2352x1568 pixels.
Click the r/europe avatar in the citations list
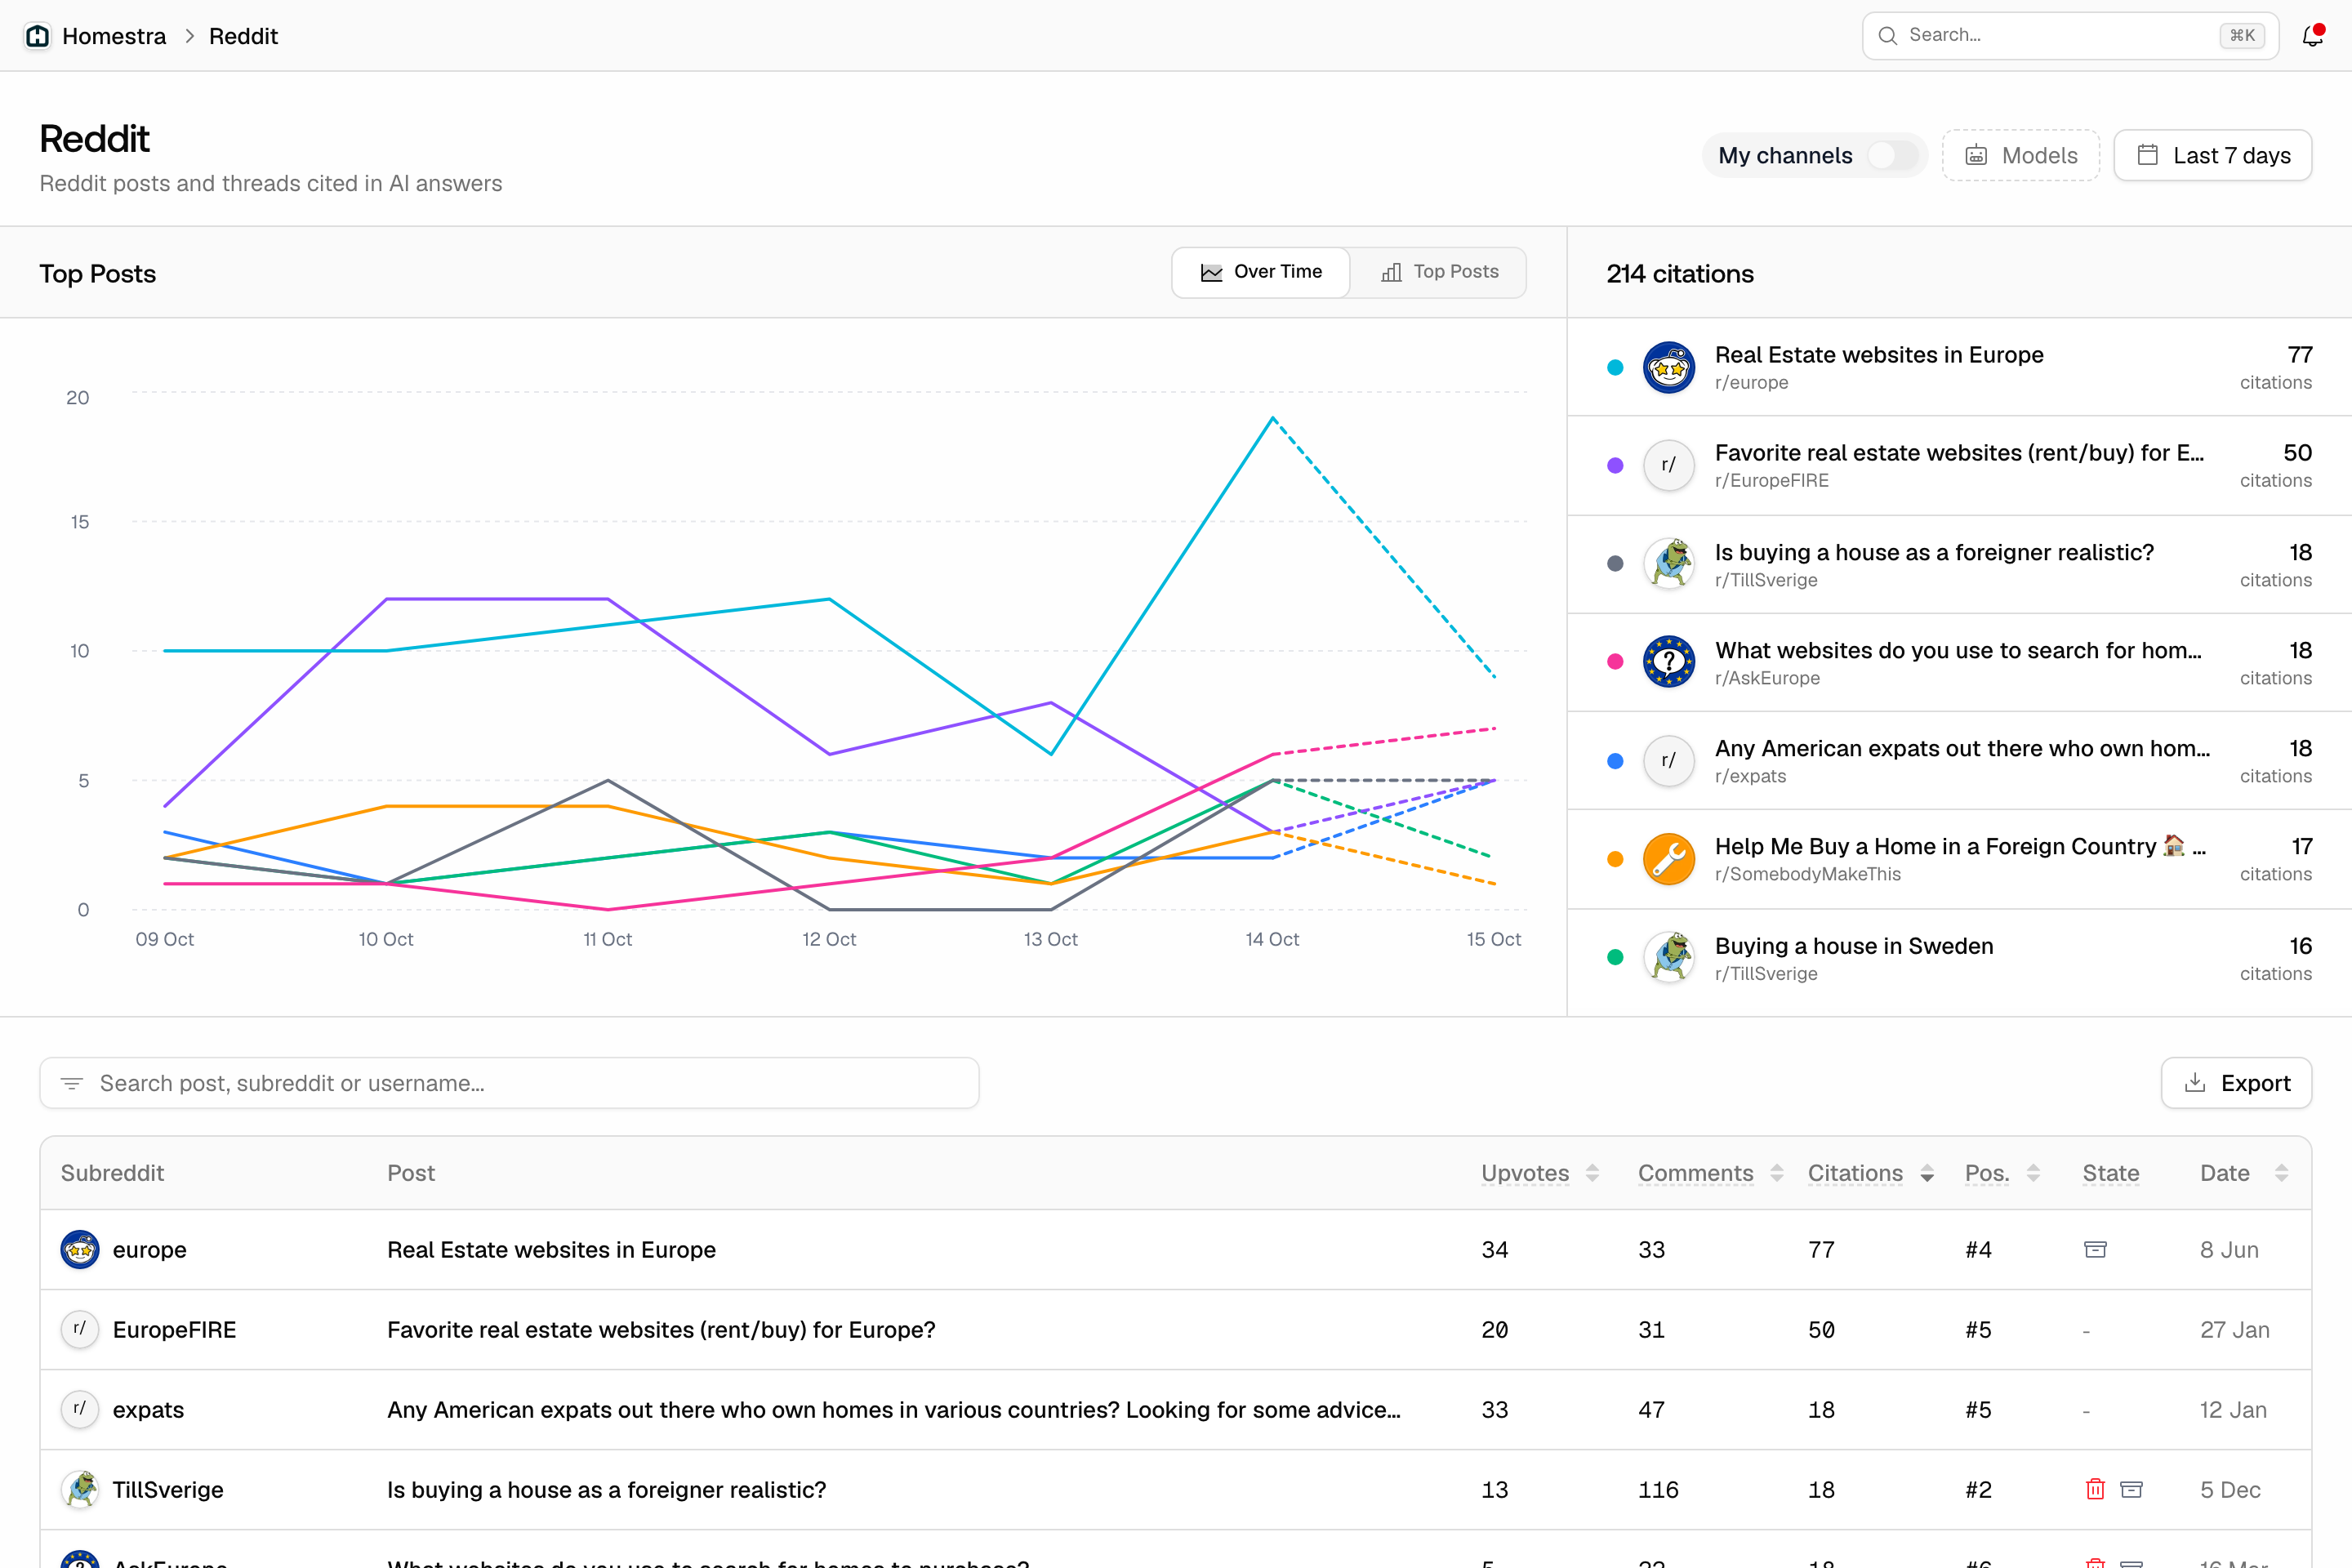[1668, 367]
